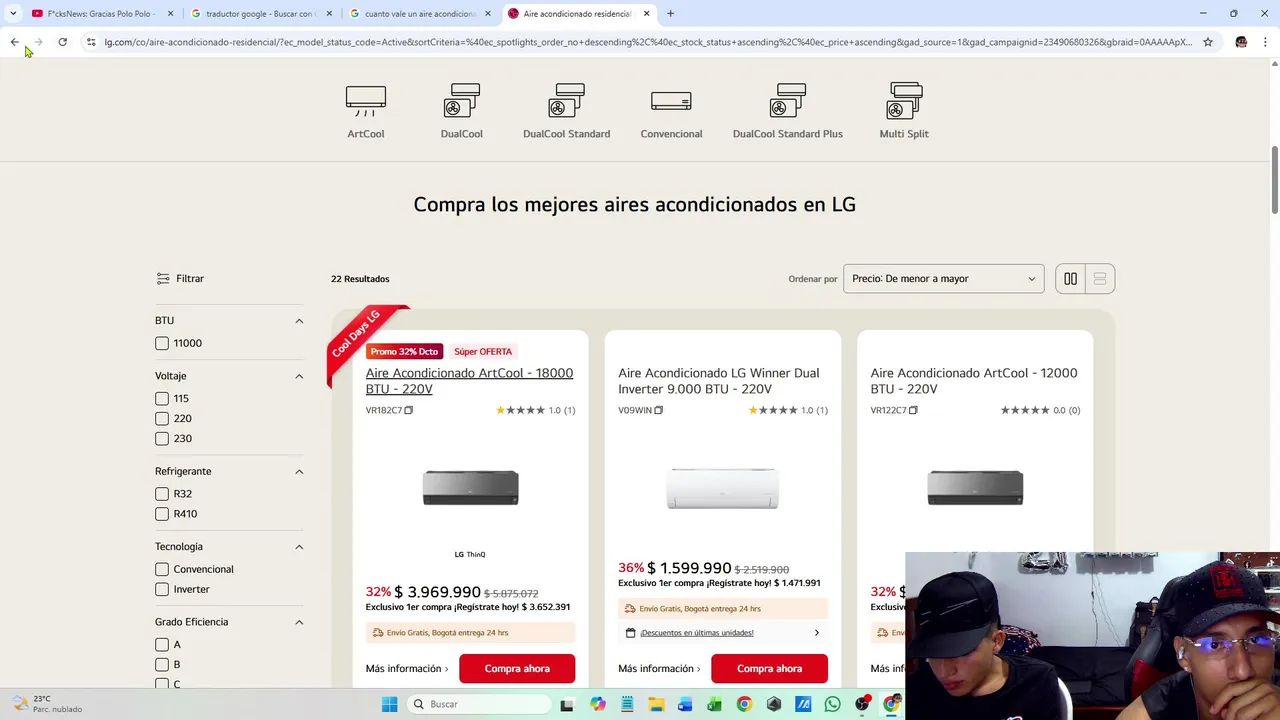Open weather widget showing 23°C

pyautogui.click(x=48, y=704)
